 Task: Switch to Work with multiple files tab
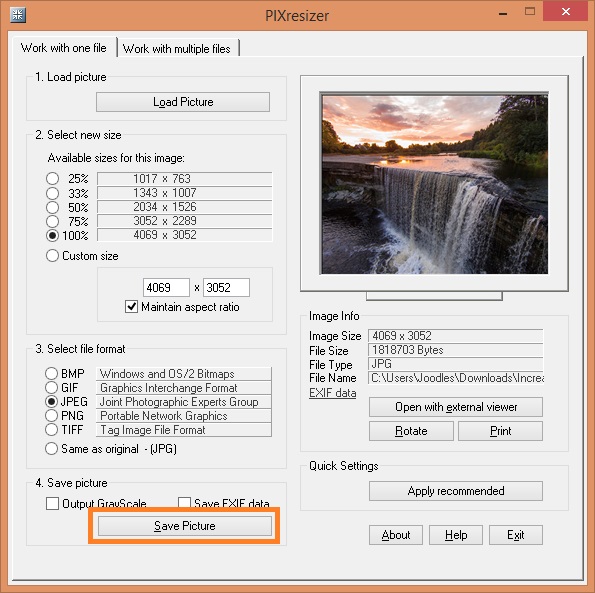click(x=177, y=49)
